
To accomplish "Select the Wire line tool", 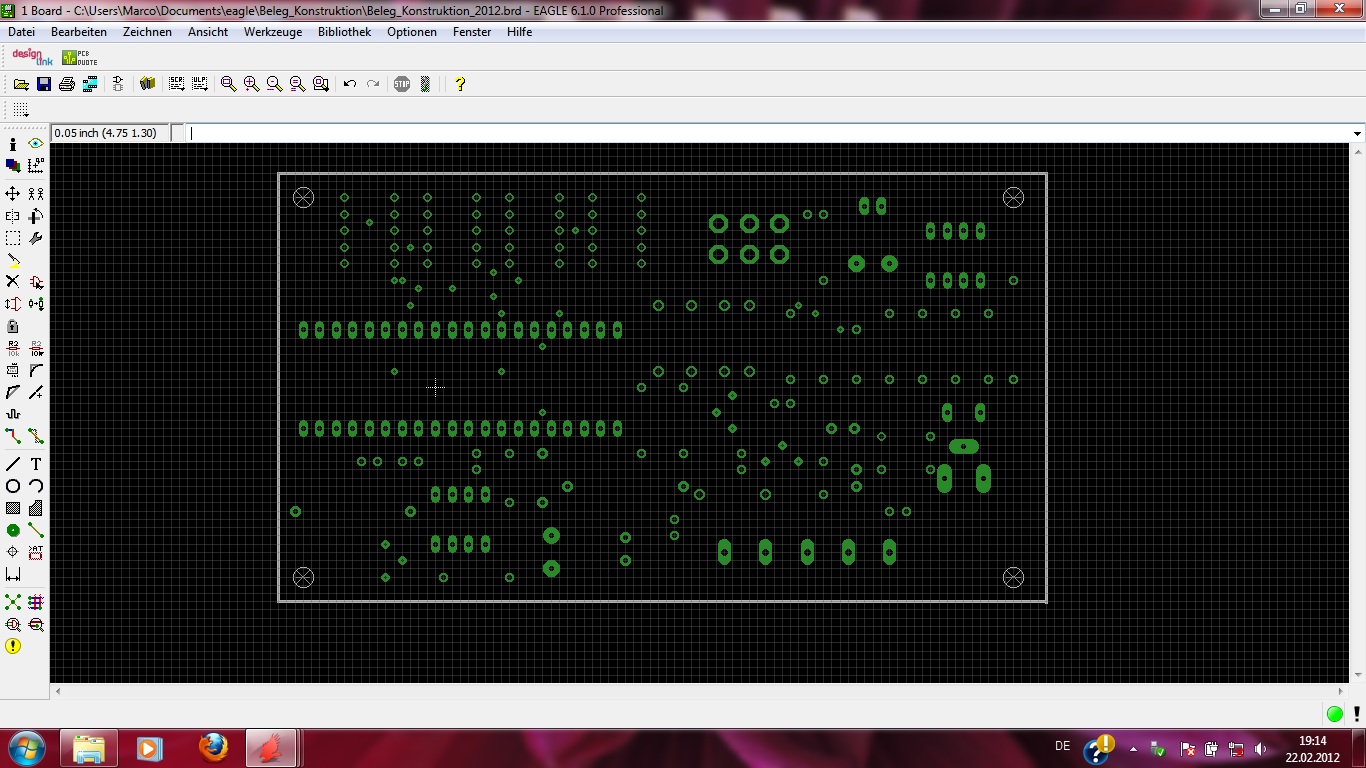I will (13, 464).
